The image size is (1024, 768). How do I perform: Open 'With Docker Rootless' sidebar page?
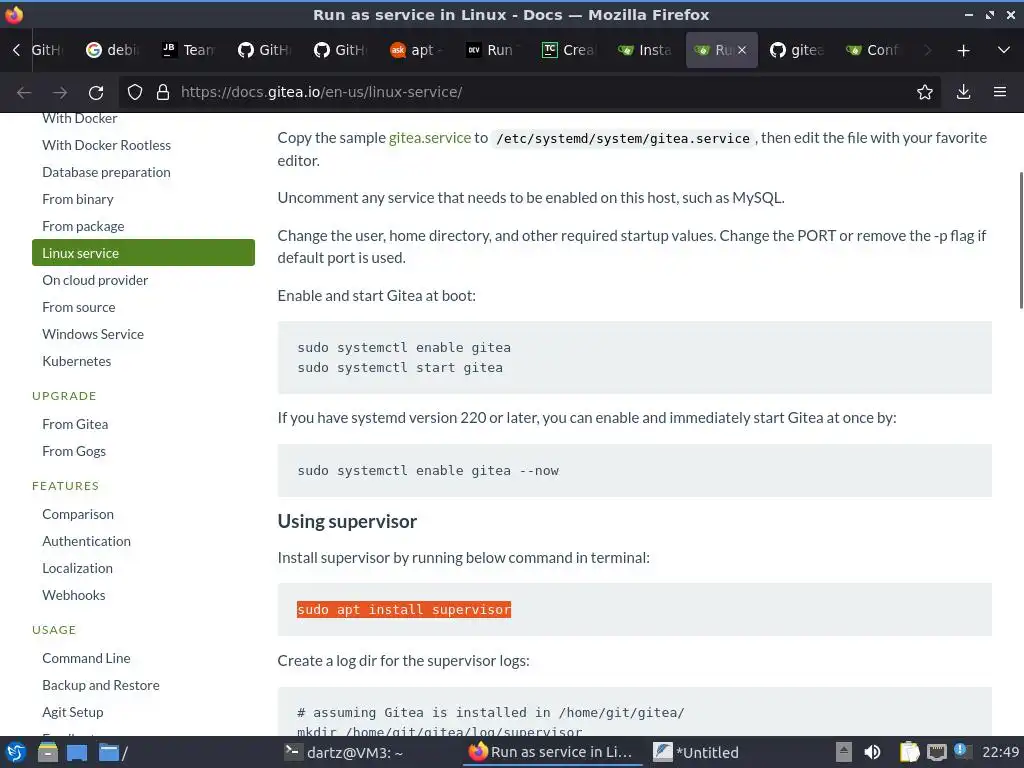point(106,145)
